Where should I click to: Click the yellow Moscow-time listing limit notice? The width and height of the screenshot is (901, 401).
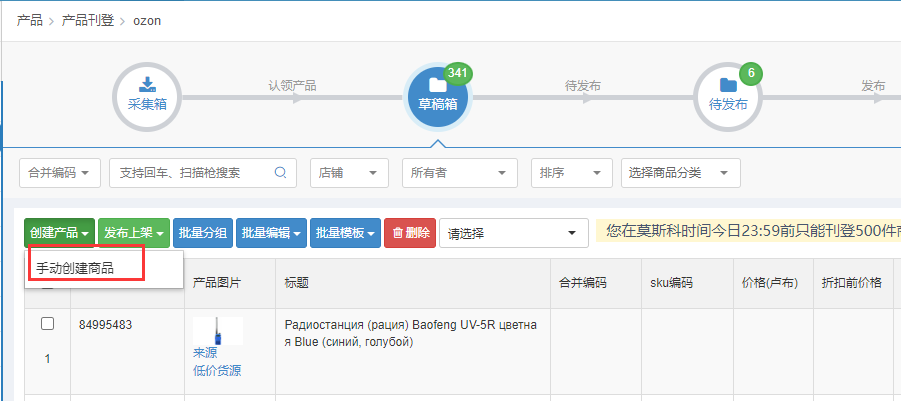click(x=748, y=231)
